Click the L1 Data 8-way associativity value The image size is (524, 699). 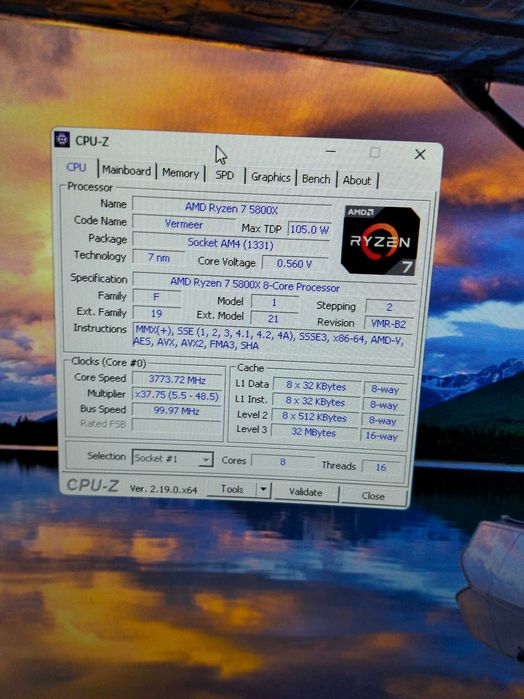point(385,389)
